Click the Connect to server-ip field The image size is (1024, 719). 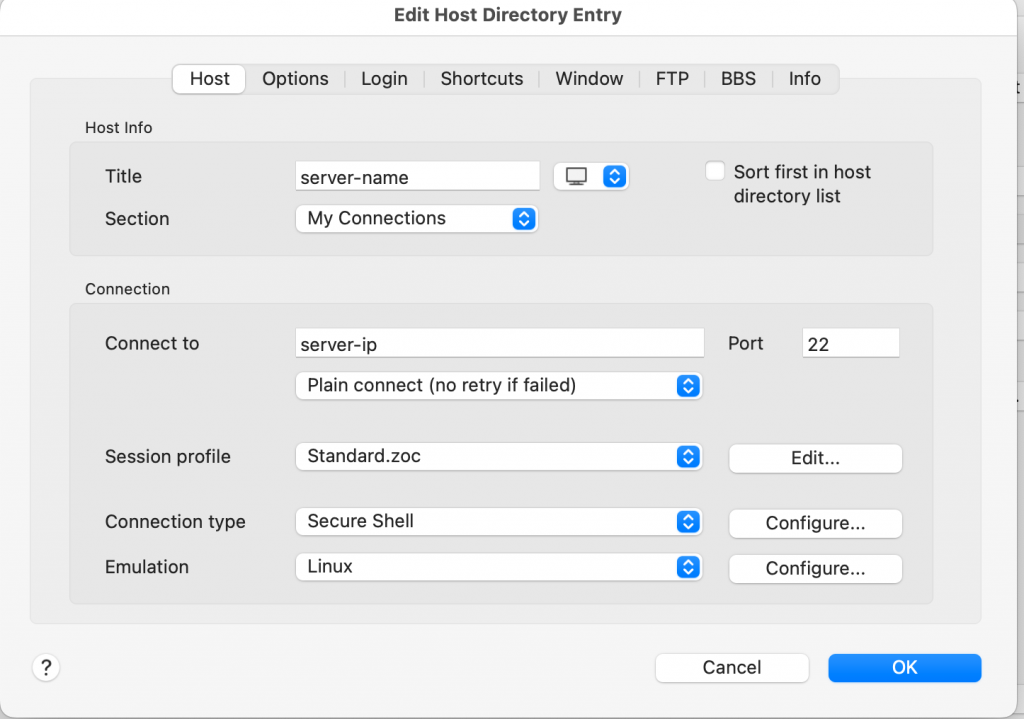[x=500, y=344]
